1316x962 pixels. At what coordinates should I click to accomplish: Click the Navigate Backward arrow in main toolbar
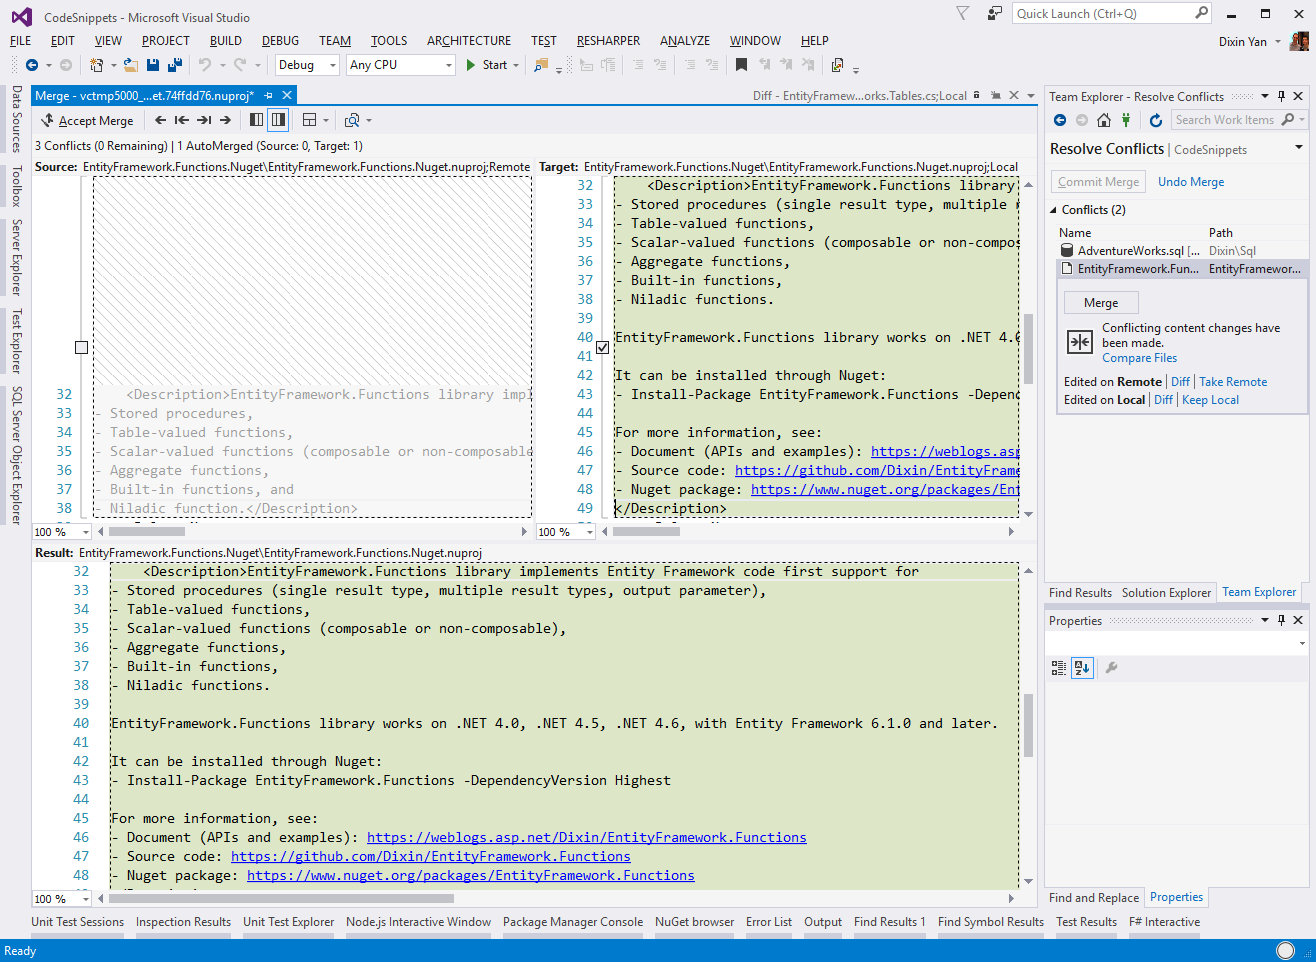click(32, 65)
